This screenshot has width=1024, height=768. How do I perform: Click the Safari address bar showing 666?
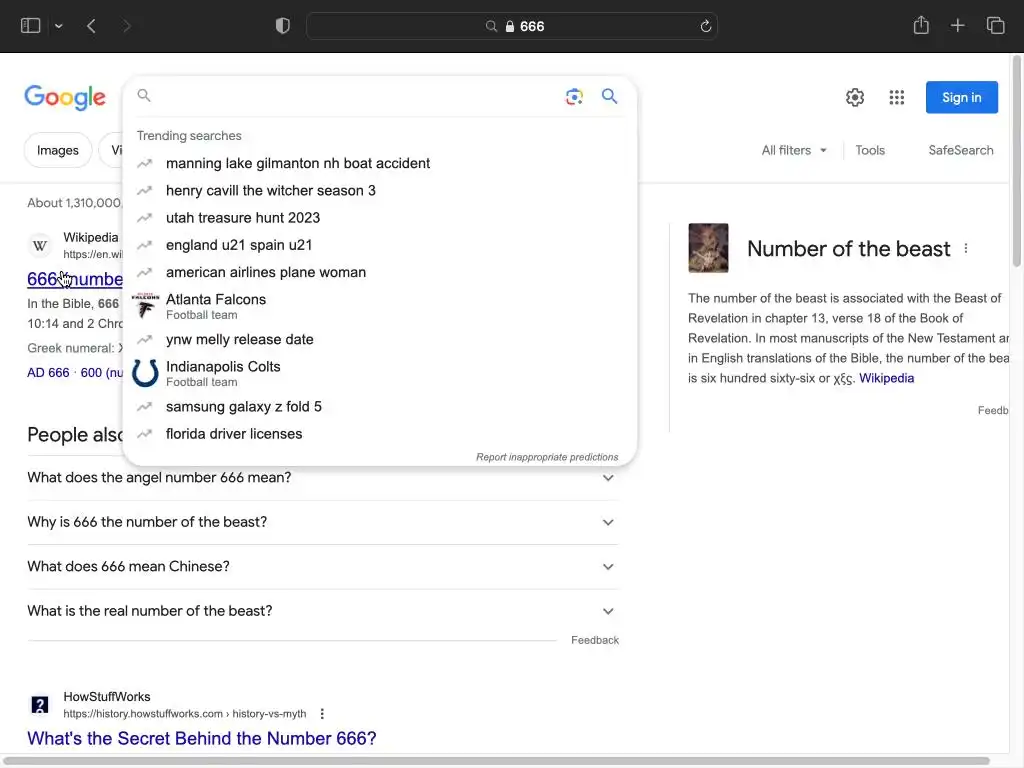[x=512, y=26]
